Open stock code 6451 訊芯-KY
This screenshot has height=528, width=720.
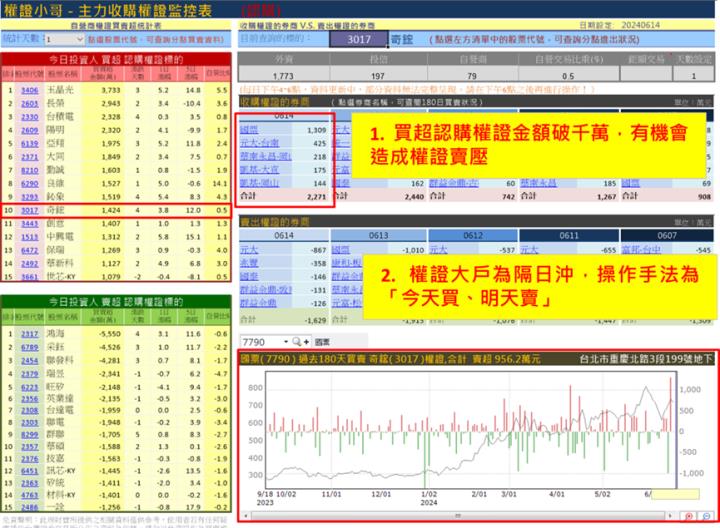pyautogui.click(x=30, y=471)
